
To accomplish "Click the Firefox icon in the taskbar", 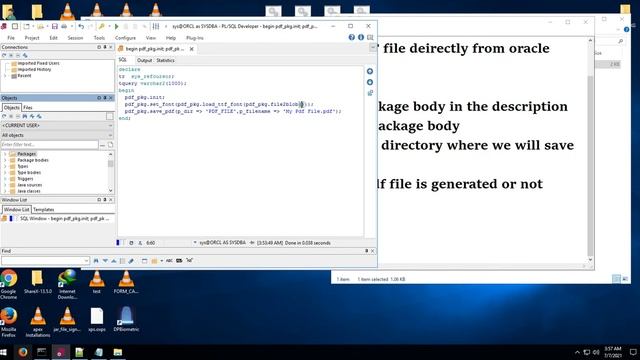I will pos(23,352).
